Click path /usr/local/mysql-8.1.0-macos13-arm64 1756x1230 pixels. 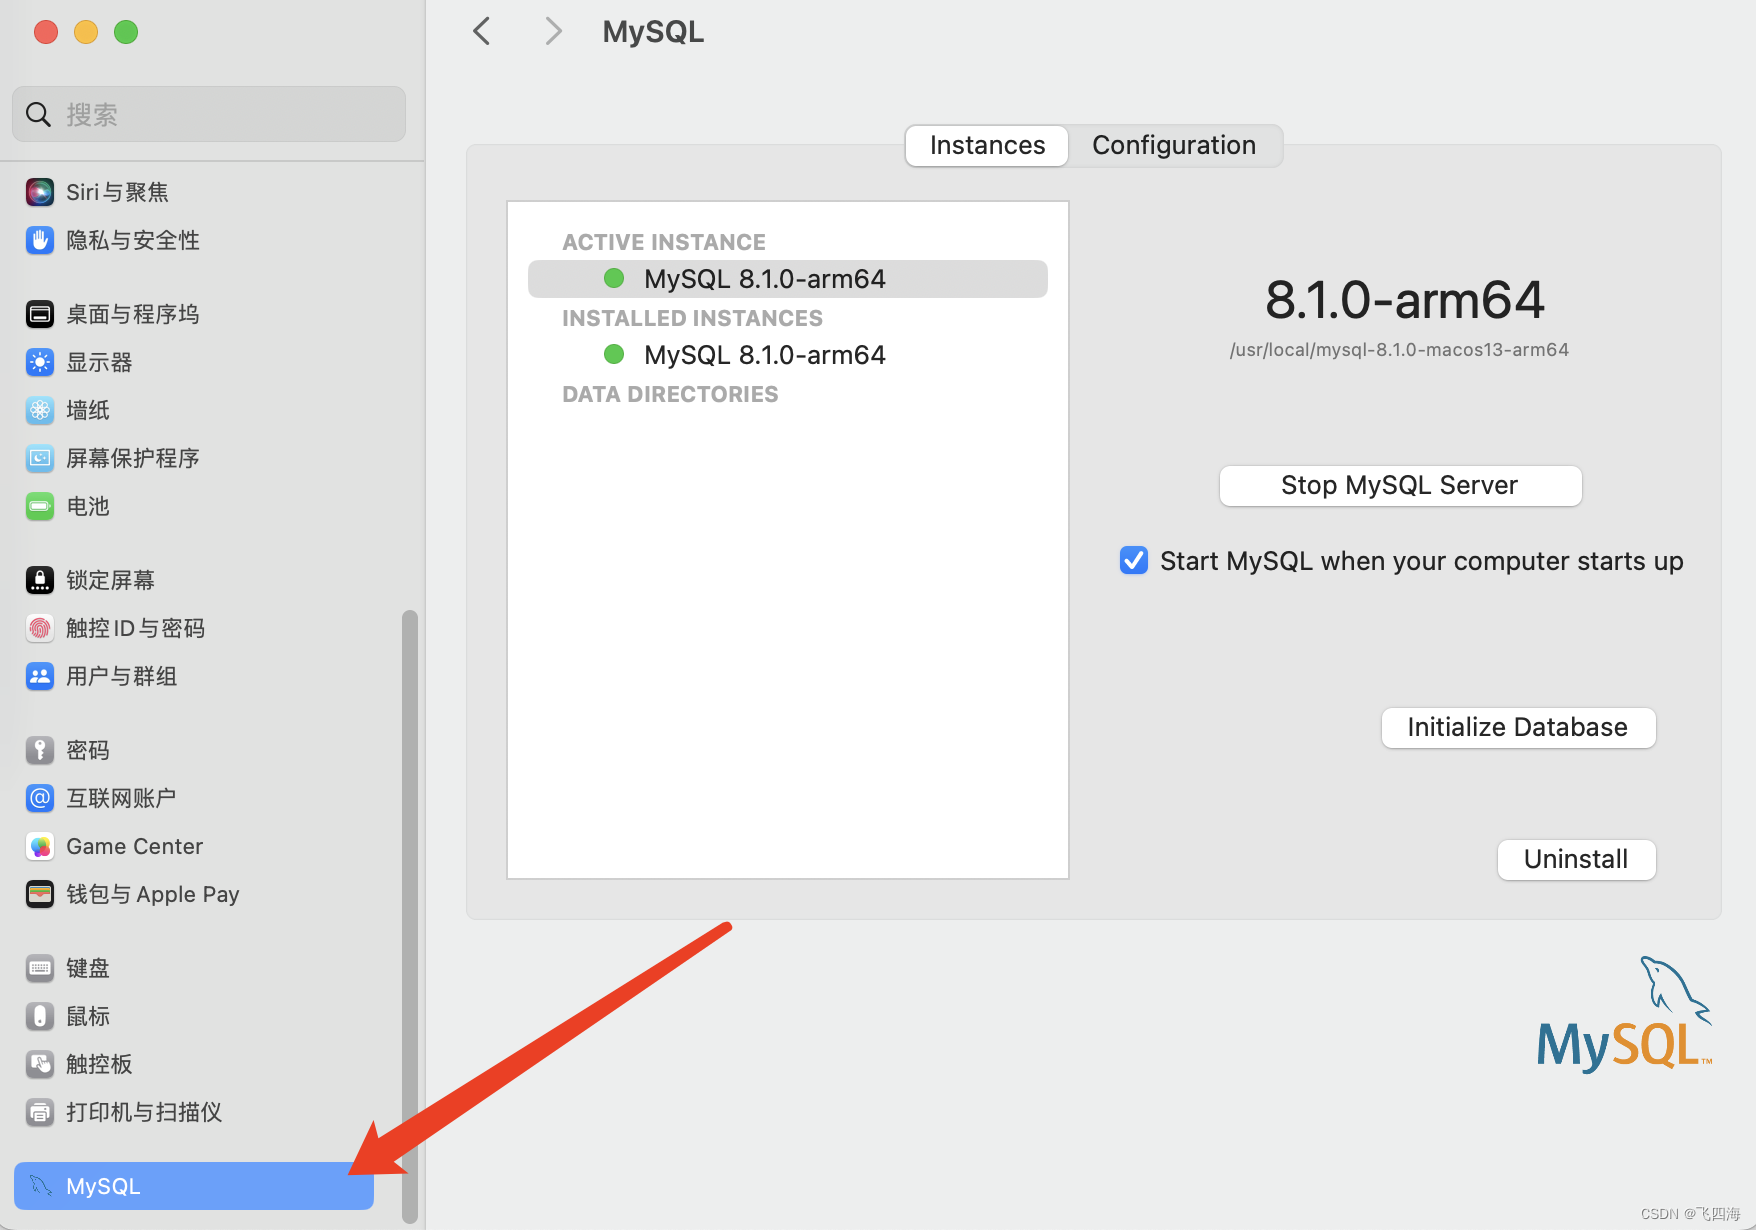pyautogui.click(x=1399, y=350)
